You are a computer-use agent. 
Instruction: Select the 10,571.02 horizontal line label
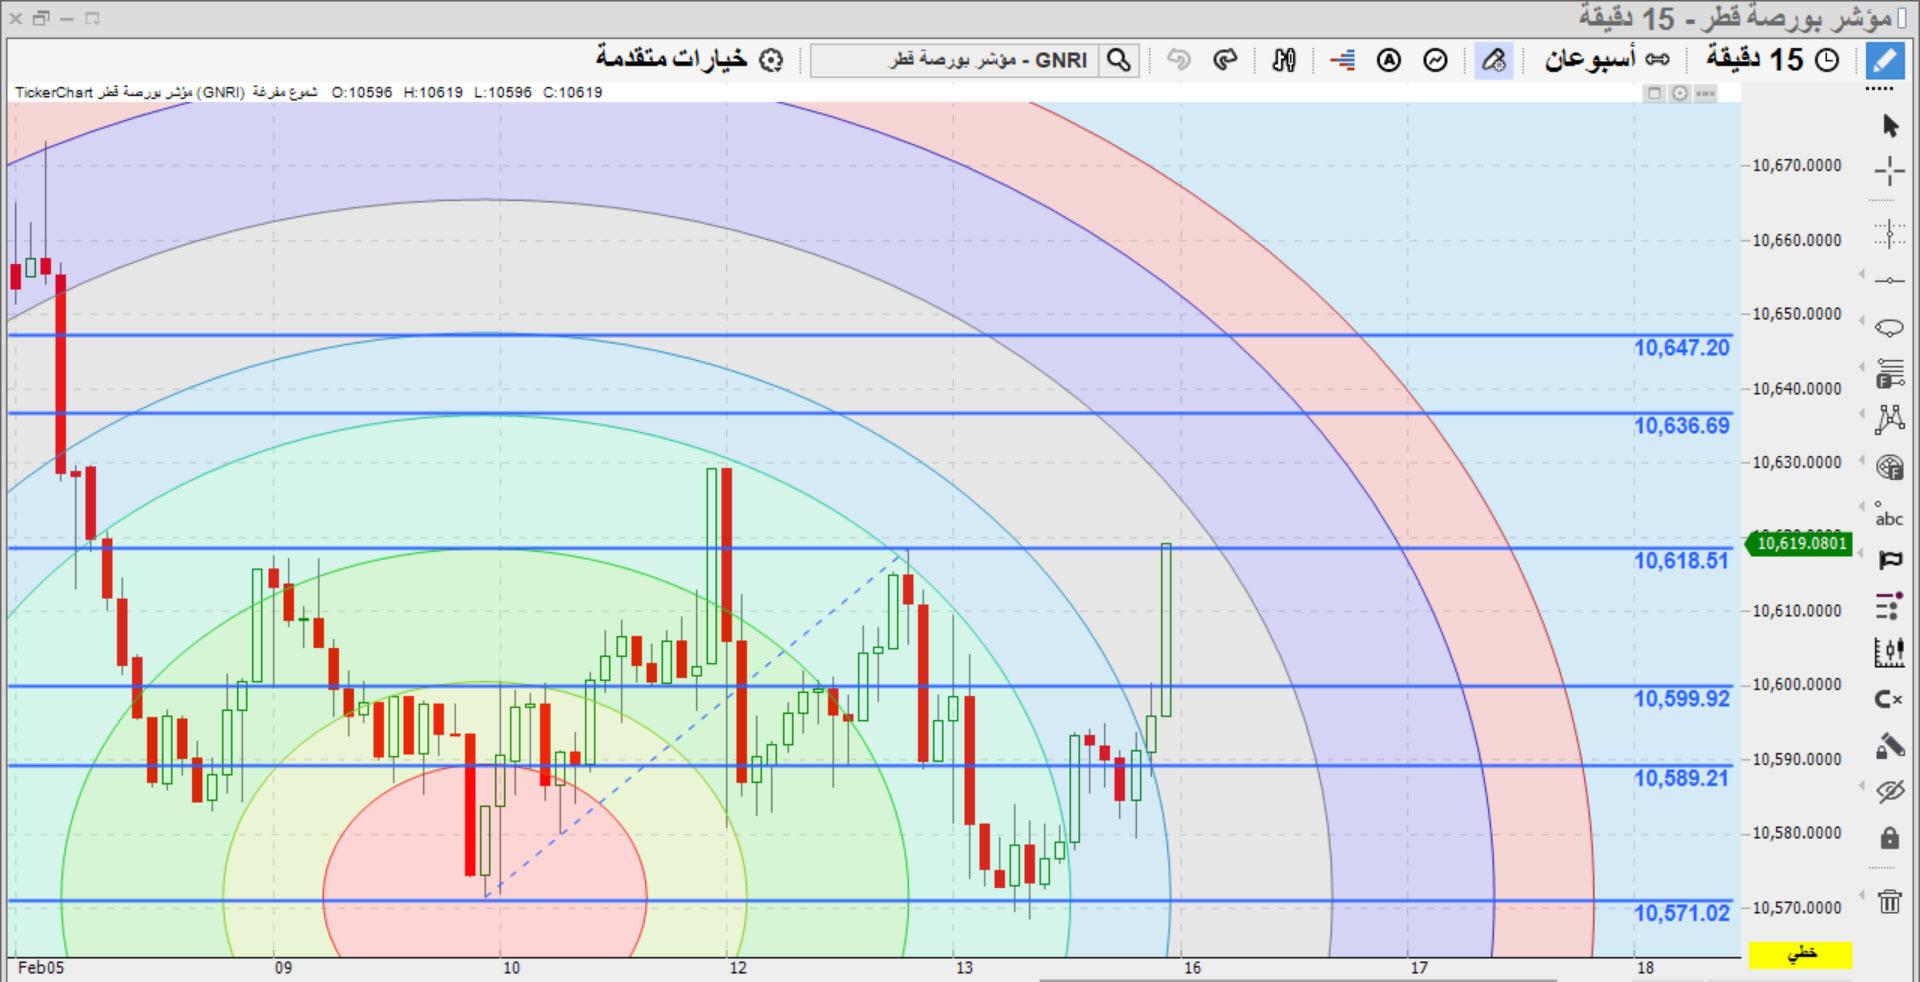click(x=1681, y=913)
